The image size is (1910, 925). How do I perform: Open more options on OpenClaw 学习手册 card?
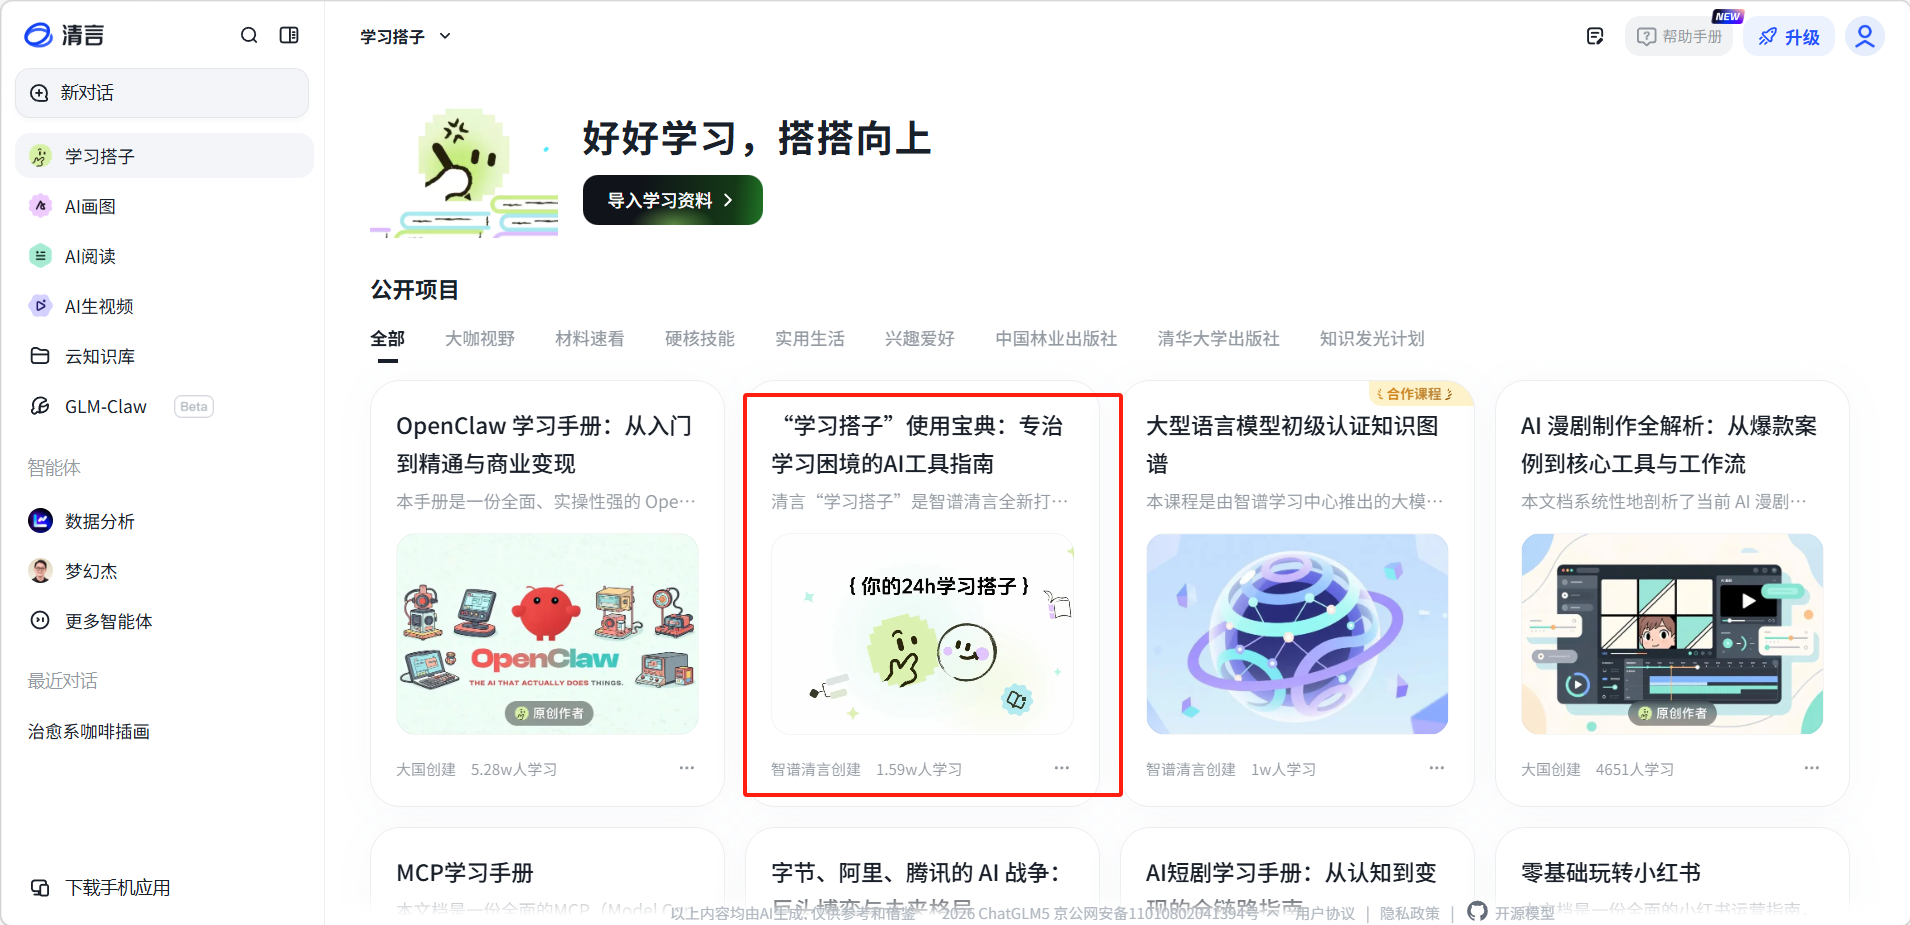point(687,768)
